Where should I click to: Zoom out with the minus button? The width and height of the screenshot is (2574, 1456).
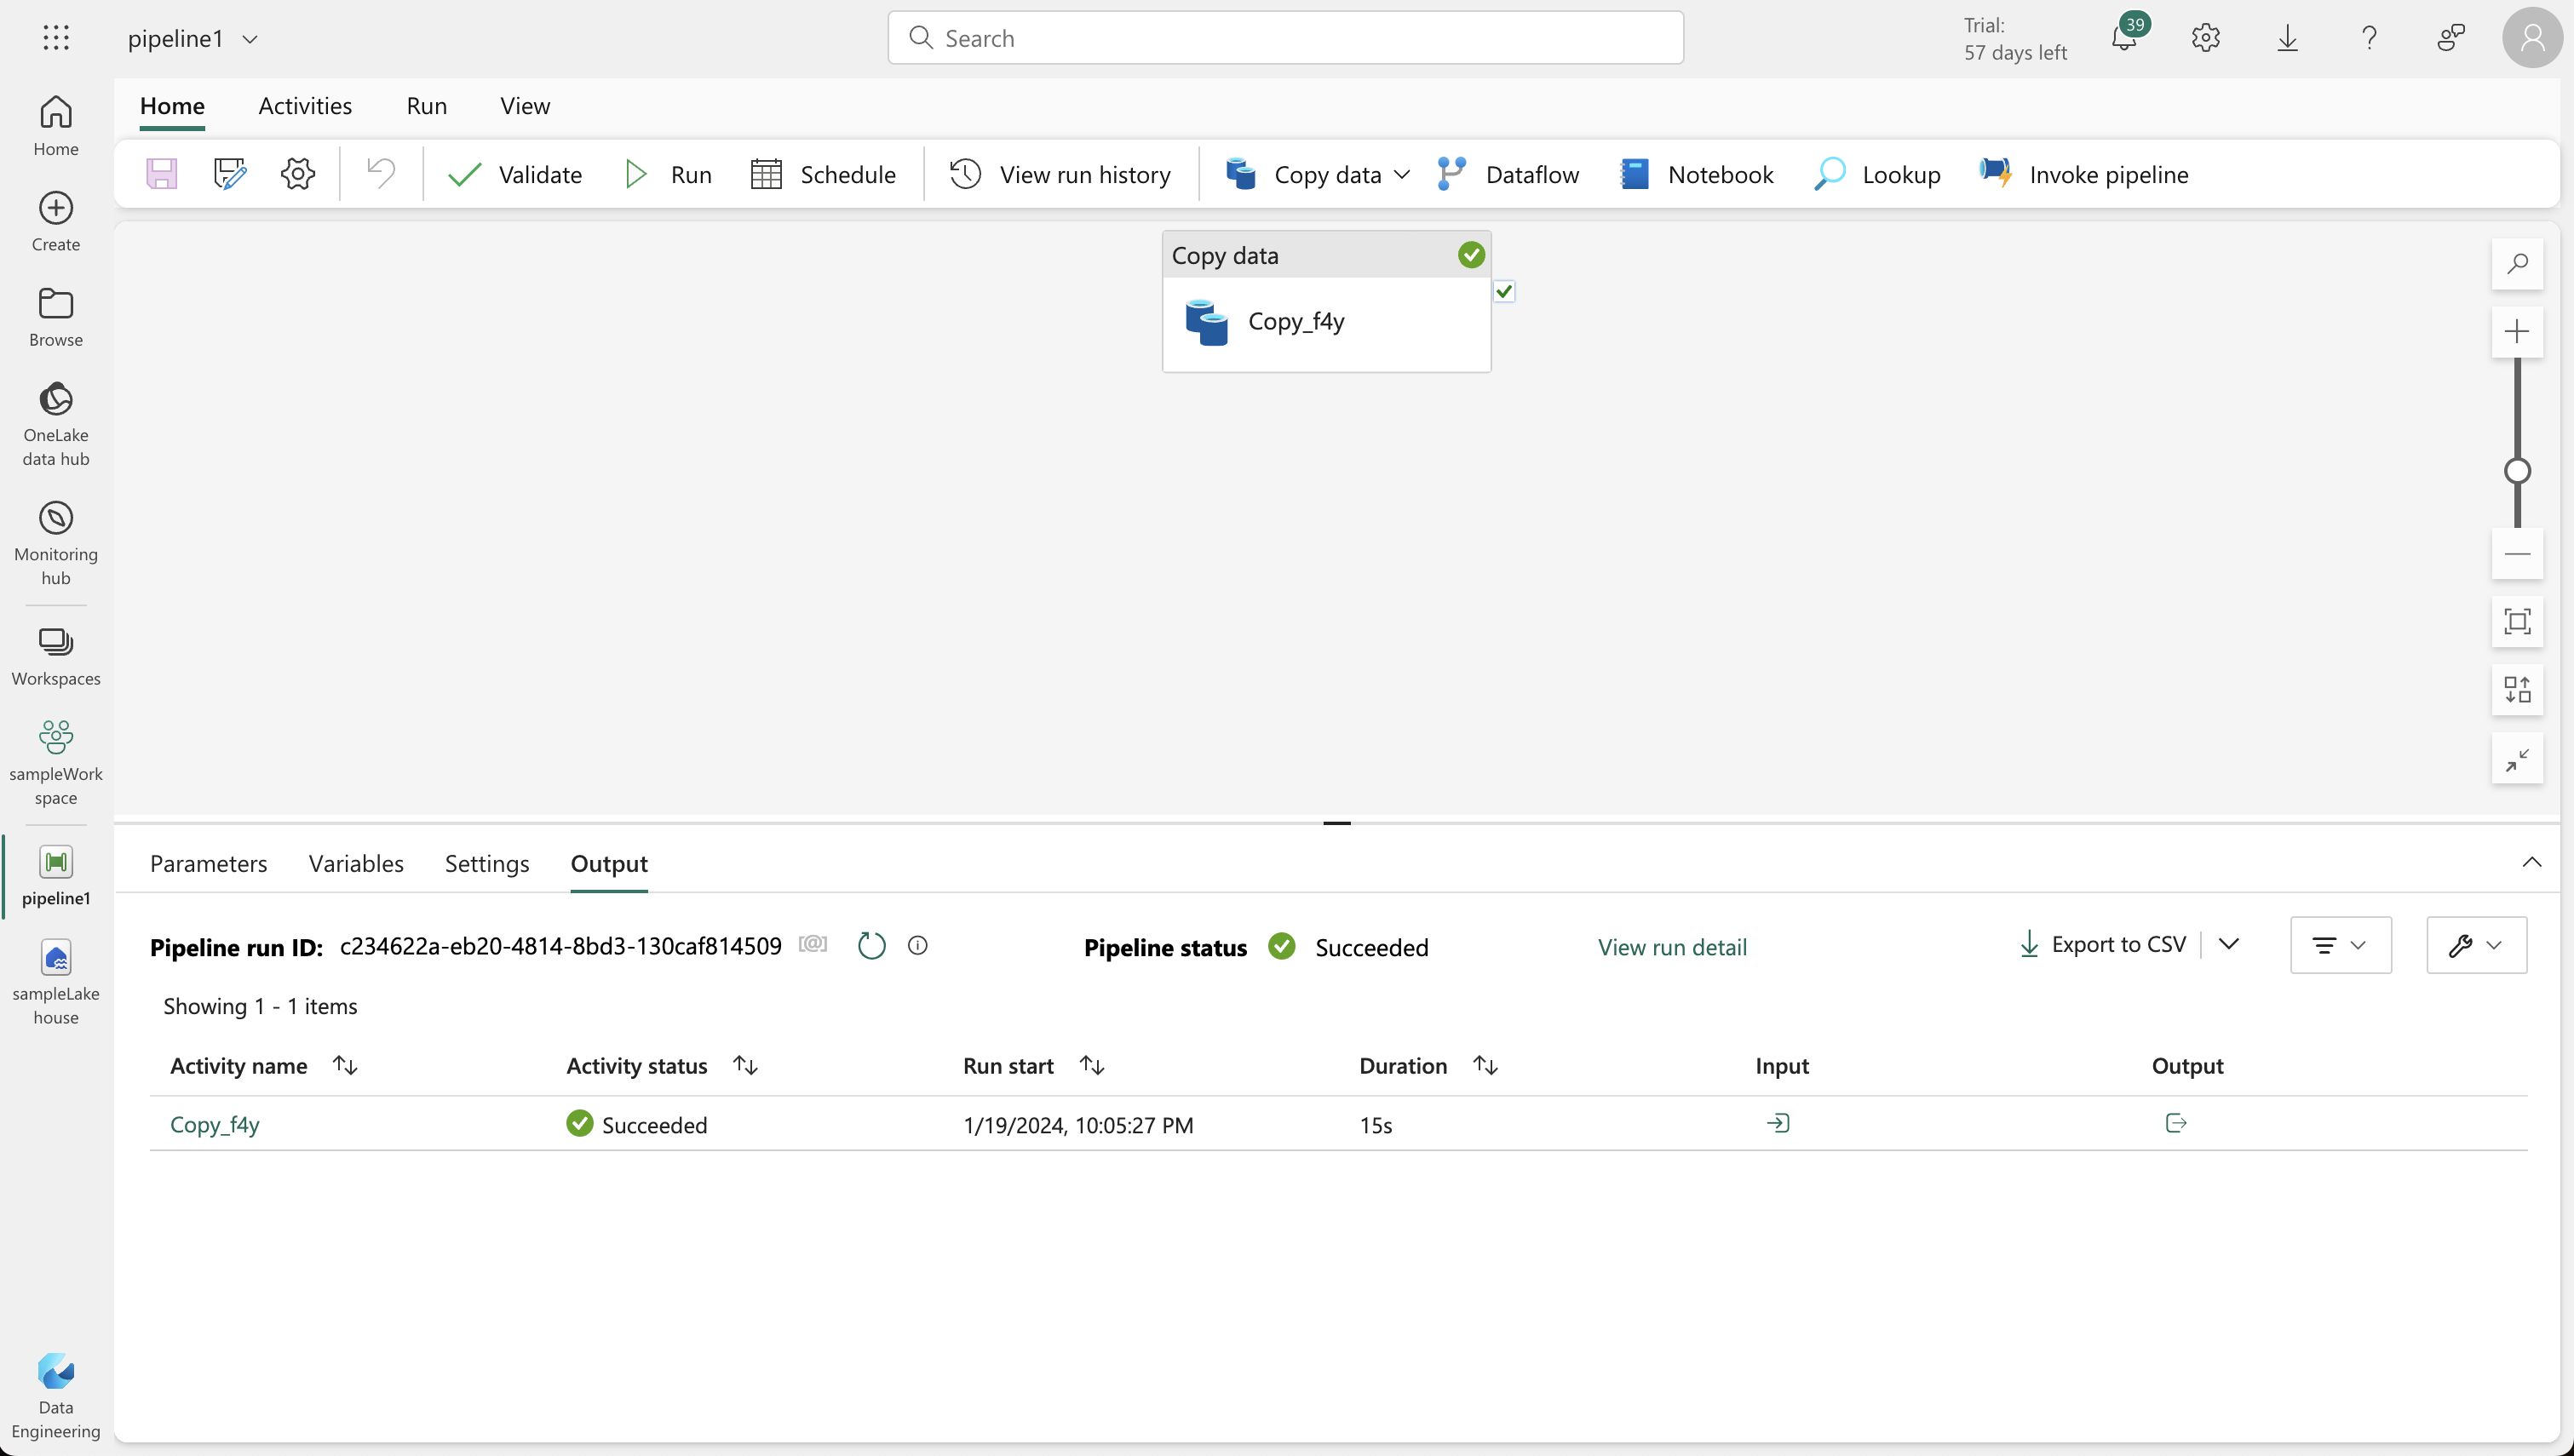tap(2518, 554)
